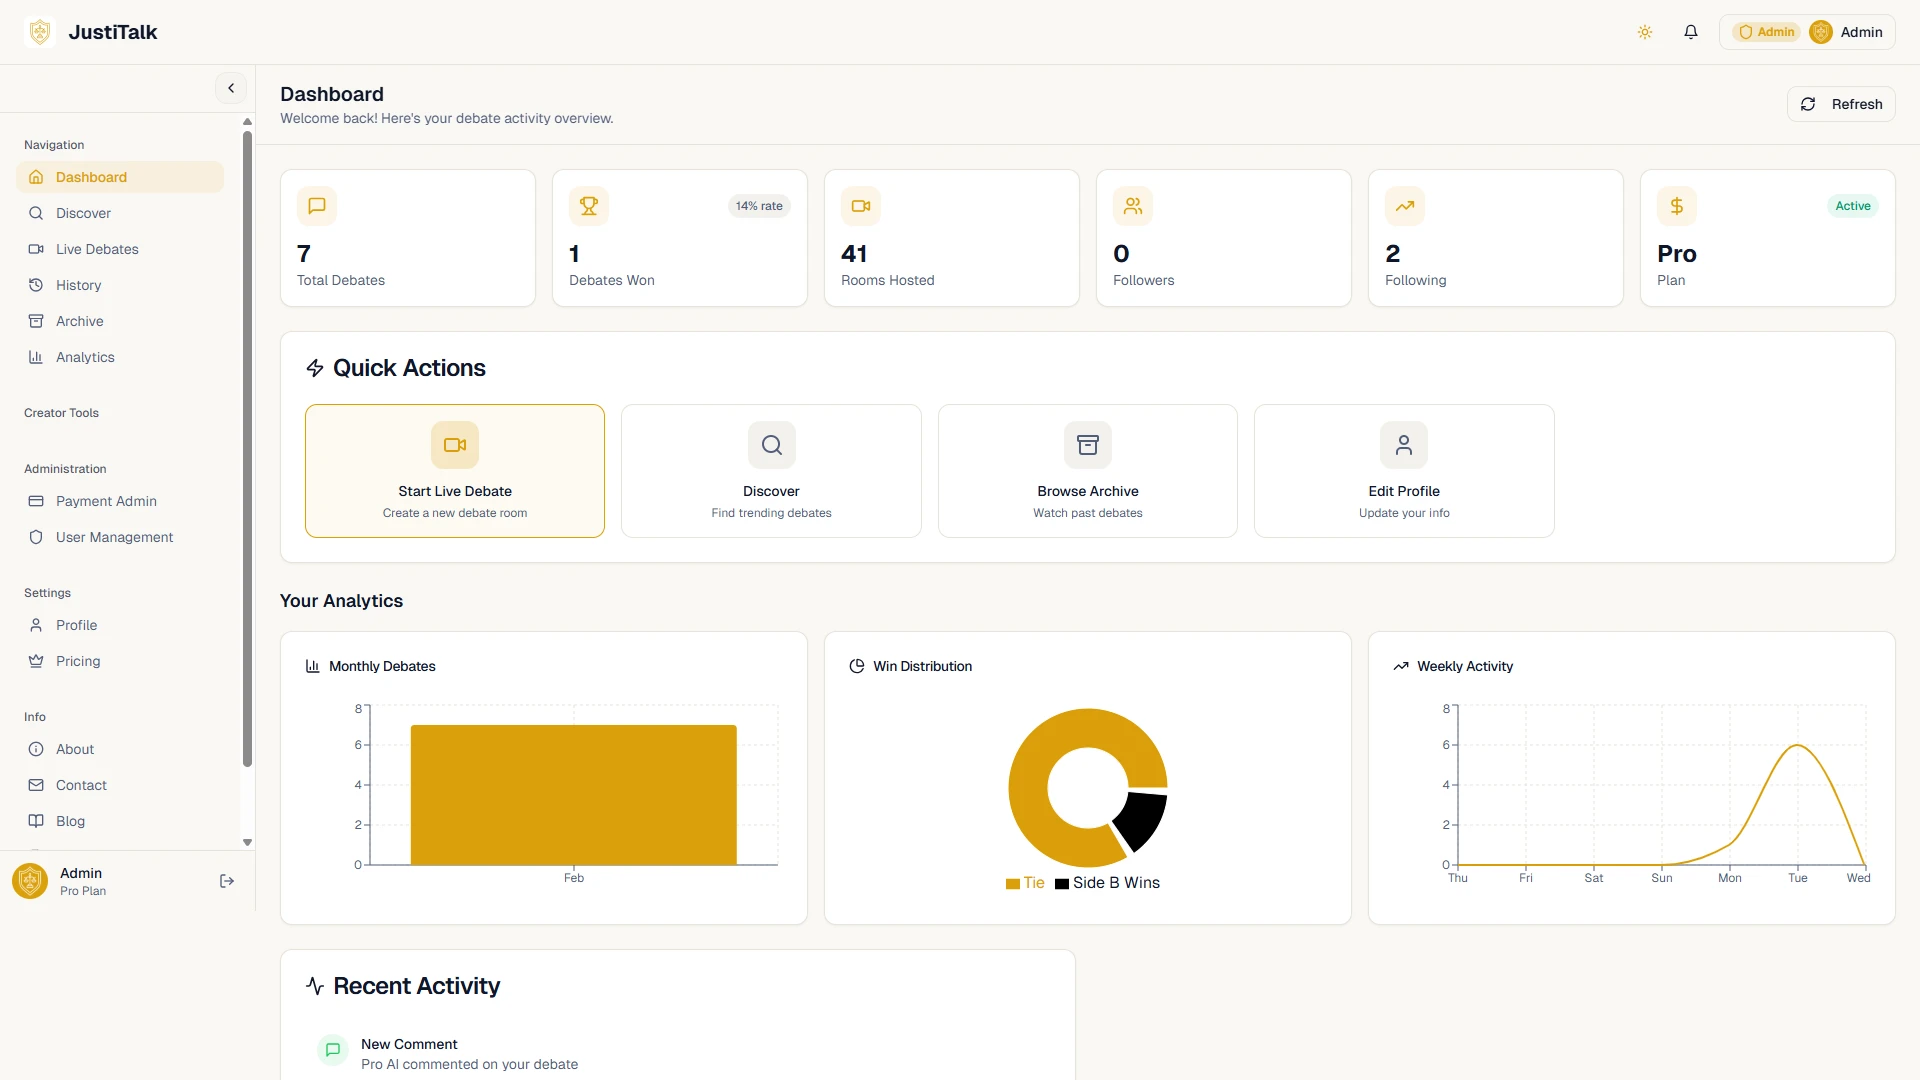The height and width of the screenshot is (1080, 1920).
Task: Click the Followers people icon
Action: click(x=1133, y=206)
